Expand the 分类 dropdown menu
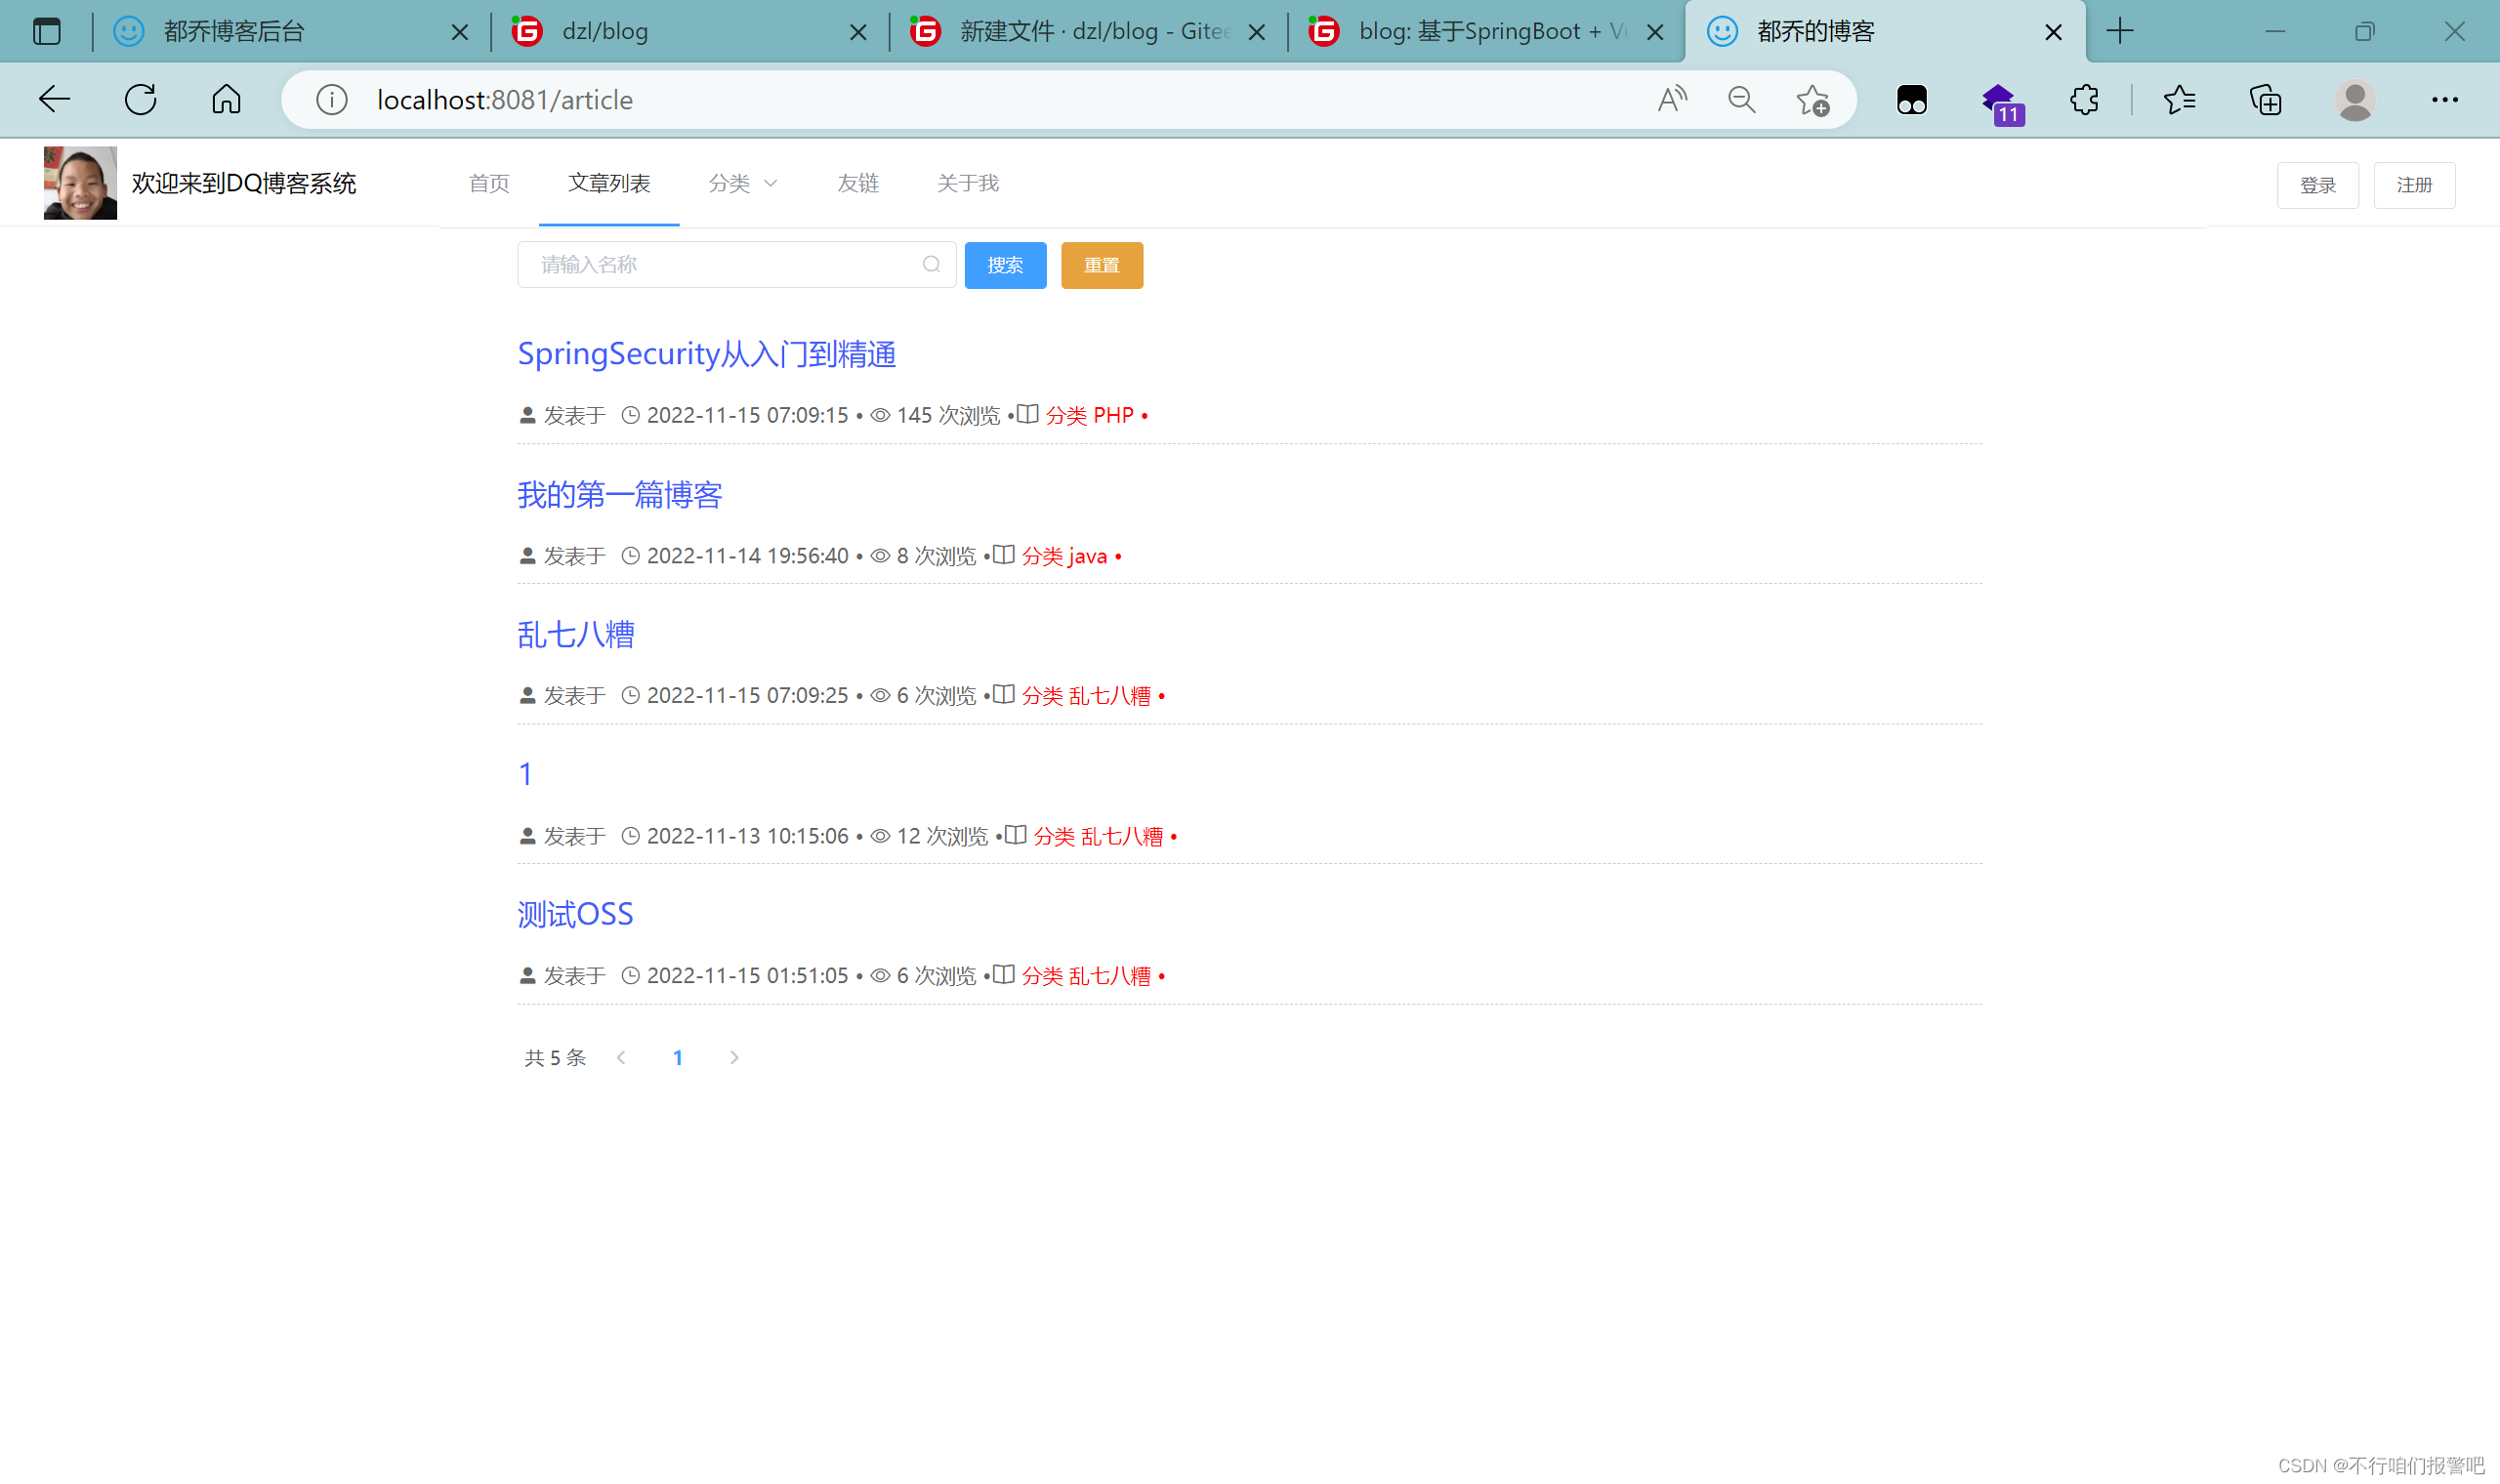The width and height of the screenshot is (2500, 1484). tap(742, 183)
